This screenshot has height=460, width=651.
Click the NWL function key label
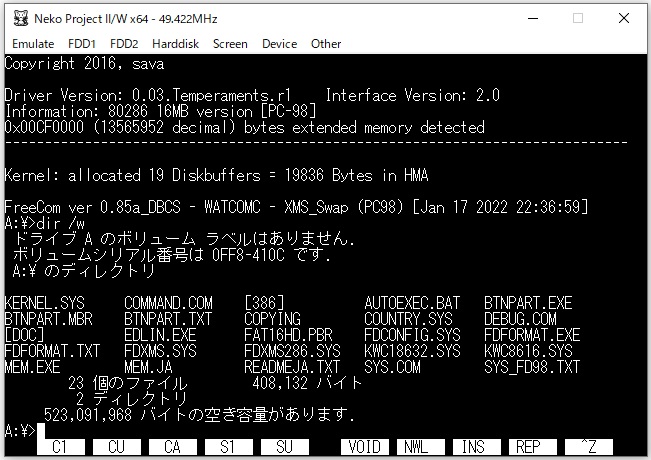421,447
